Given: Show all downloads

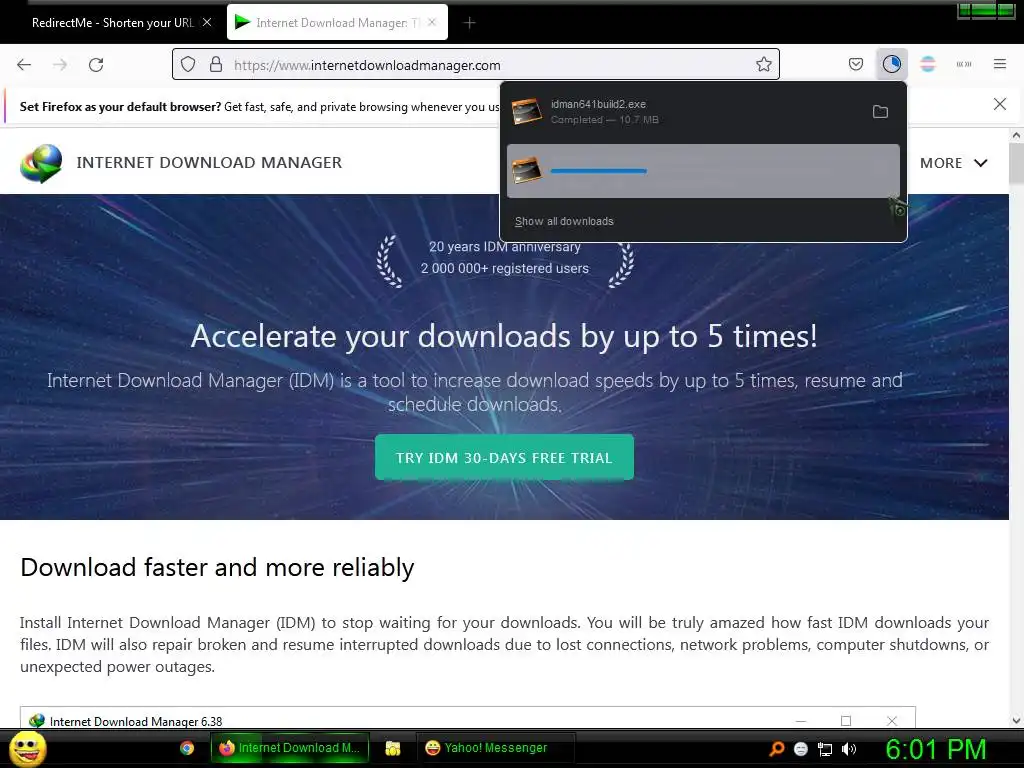Looking at the screenshot, I should 564,221.
